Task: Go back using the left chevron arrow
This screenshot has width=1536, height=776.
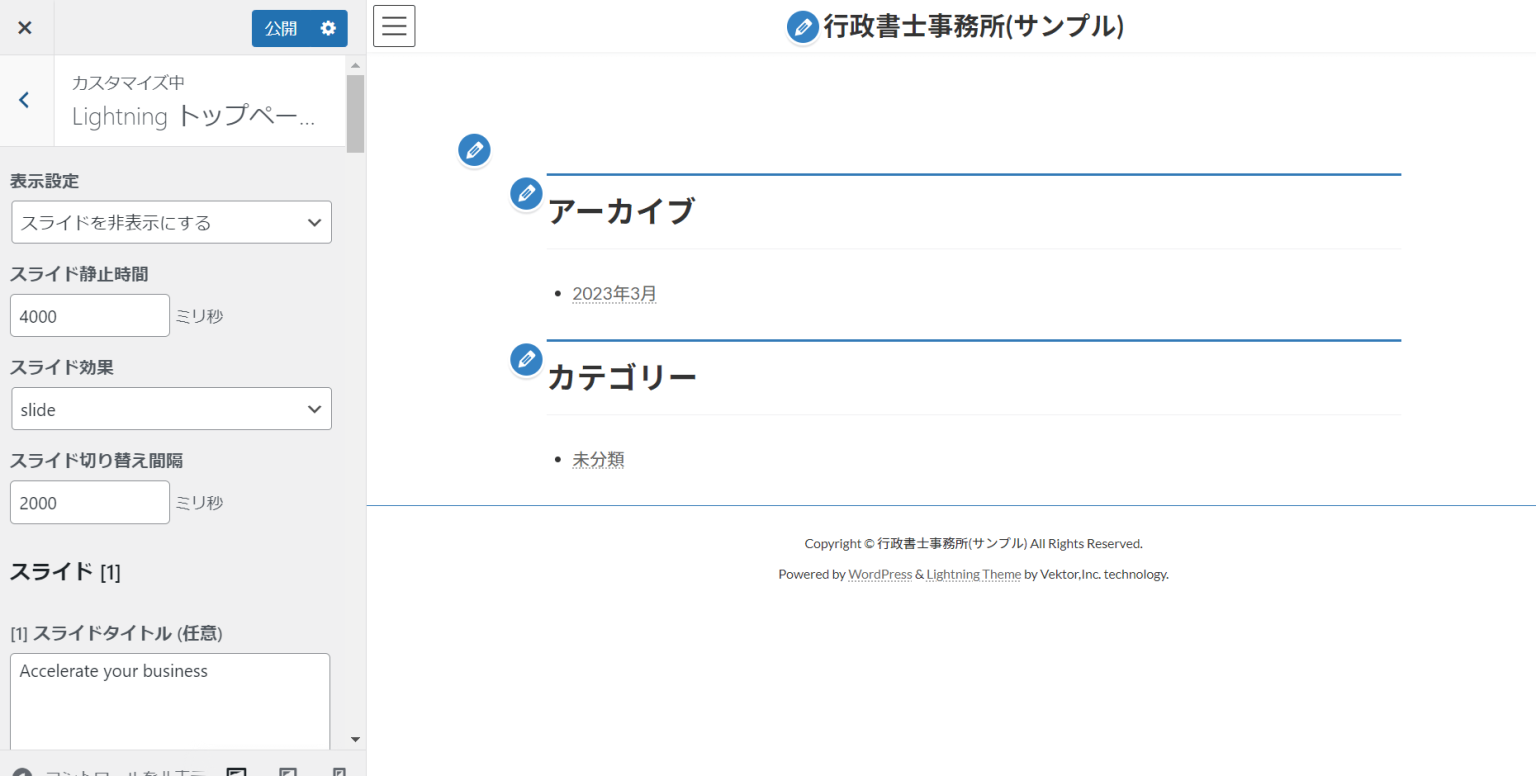Action: click(24, 100)
